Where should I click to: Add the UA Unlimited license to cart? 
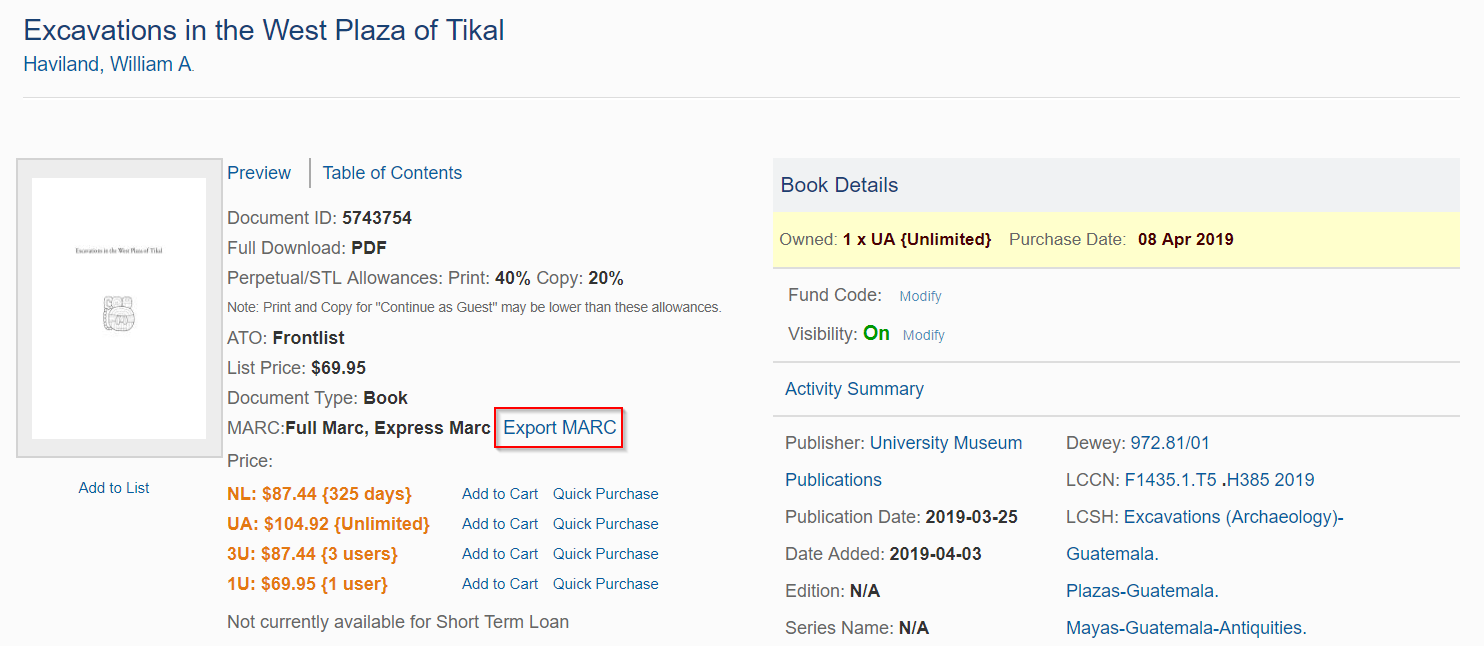click(499, 524)
